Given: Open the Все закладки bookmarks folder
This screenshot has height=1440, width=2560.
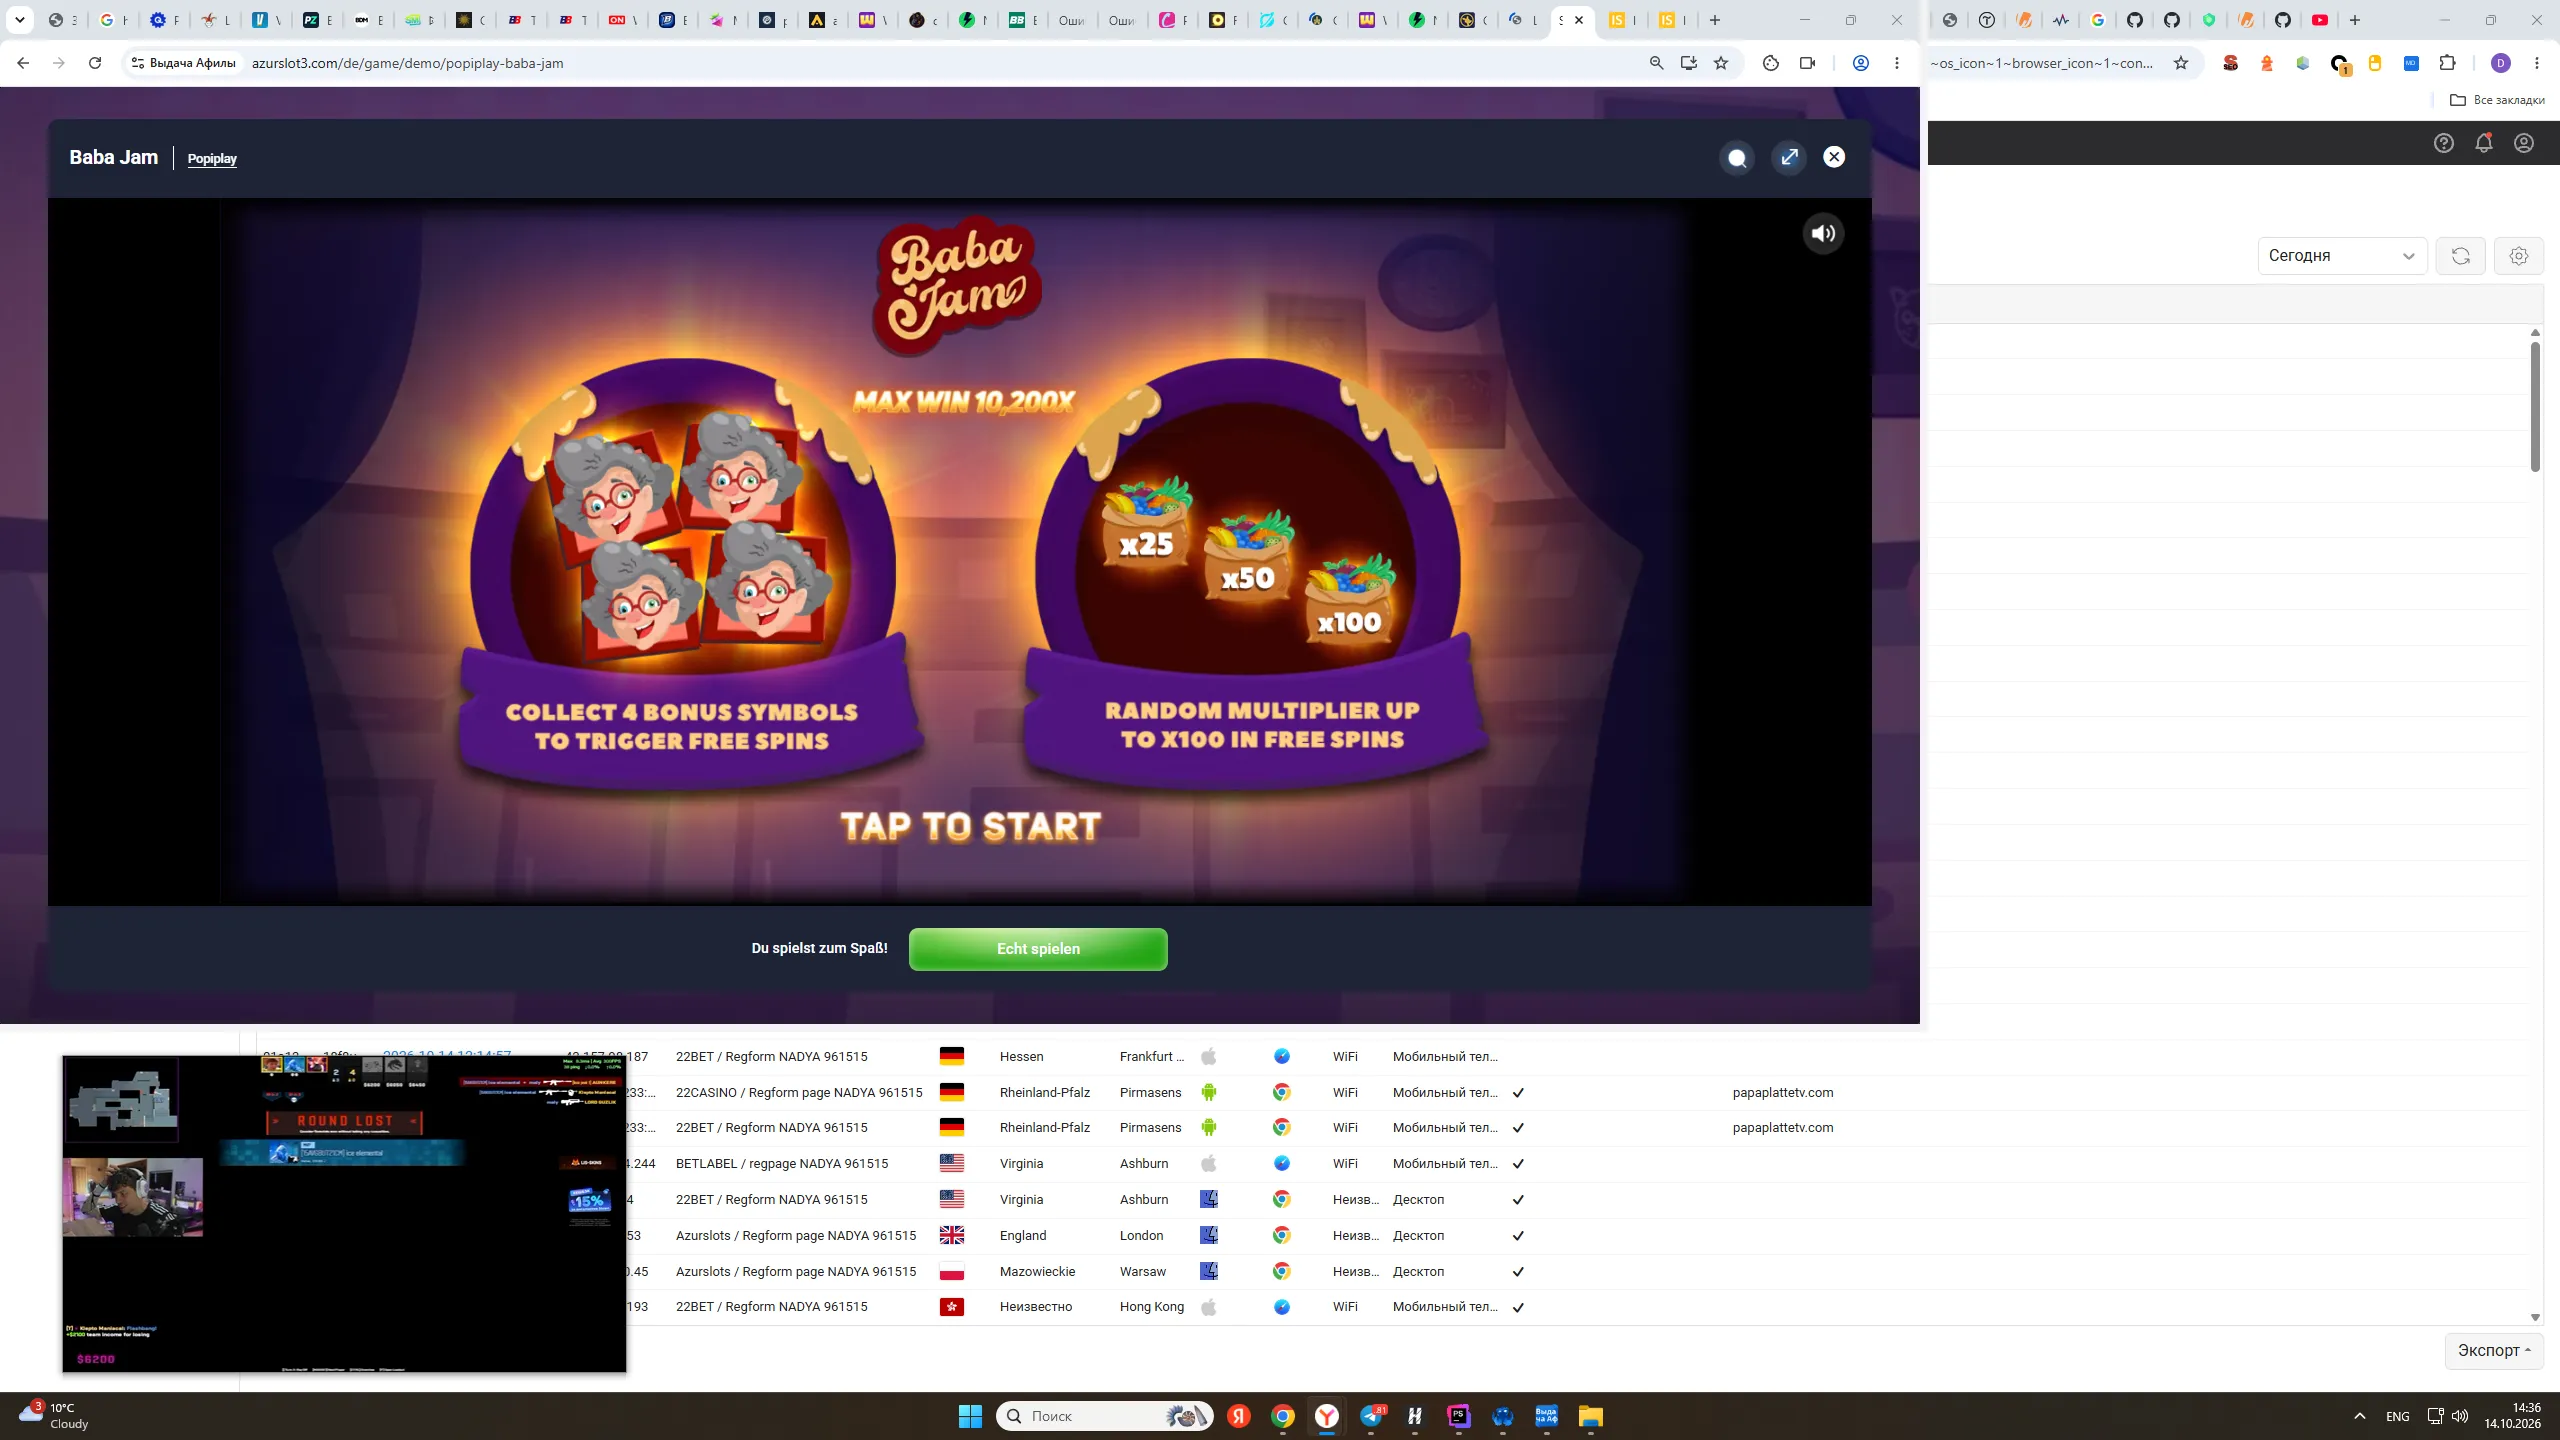Looking at the screenshot, I should click(x=2497, y=100).
